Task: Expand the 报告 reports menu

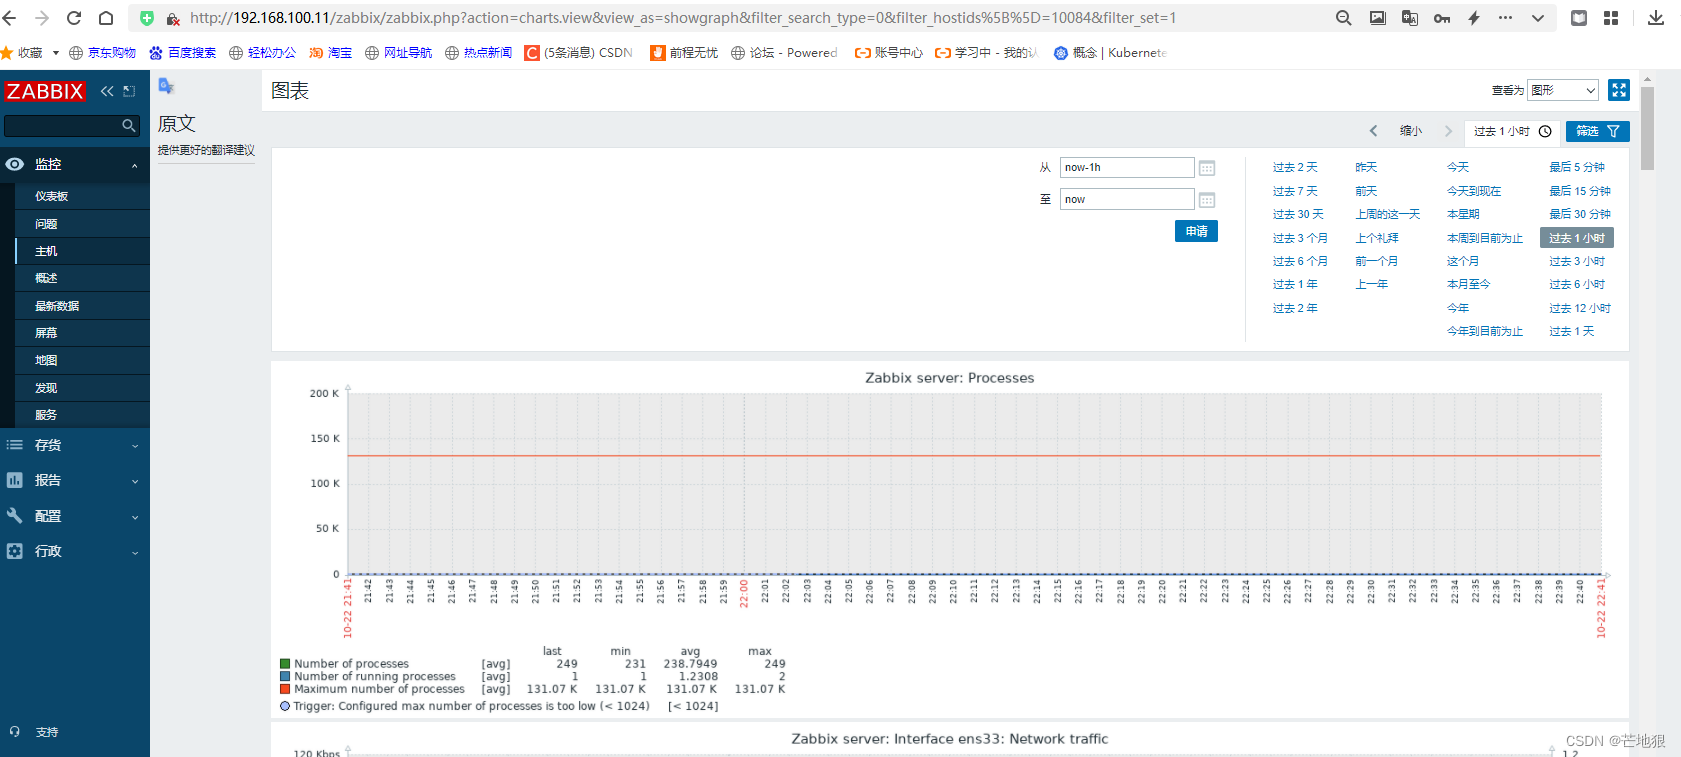Action: pos(75,480)
